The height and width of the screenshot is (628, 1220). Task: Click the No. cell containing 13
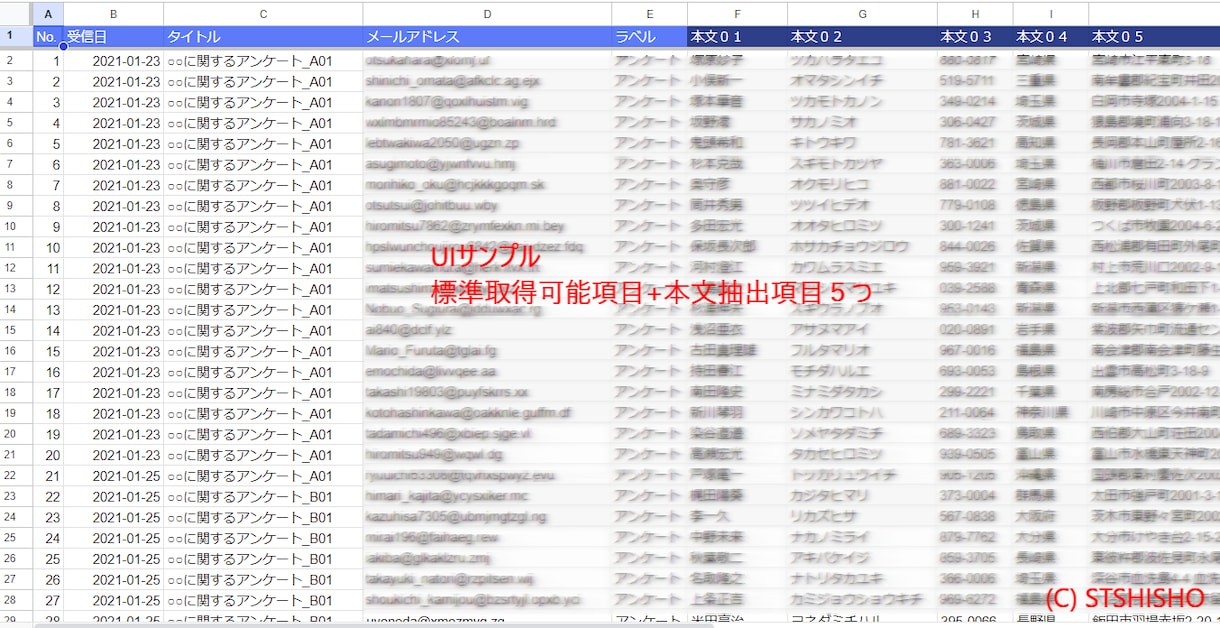pos(47,310)
